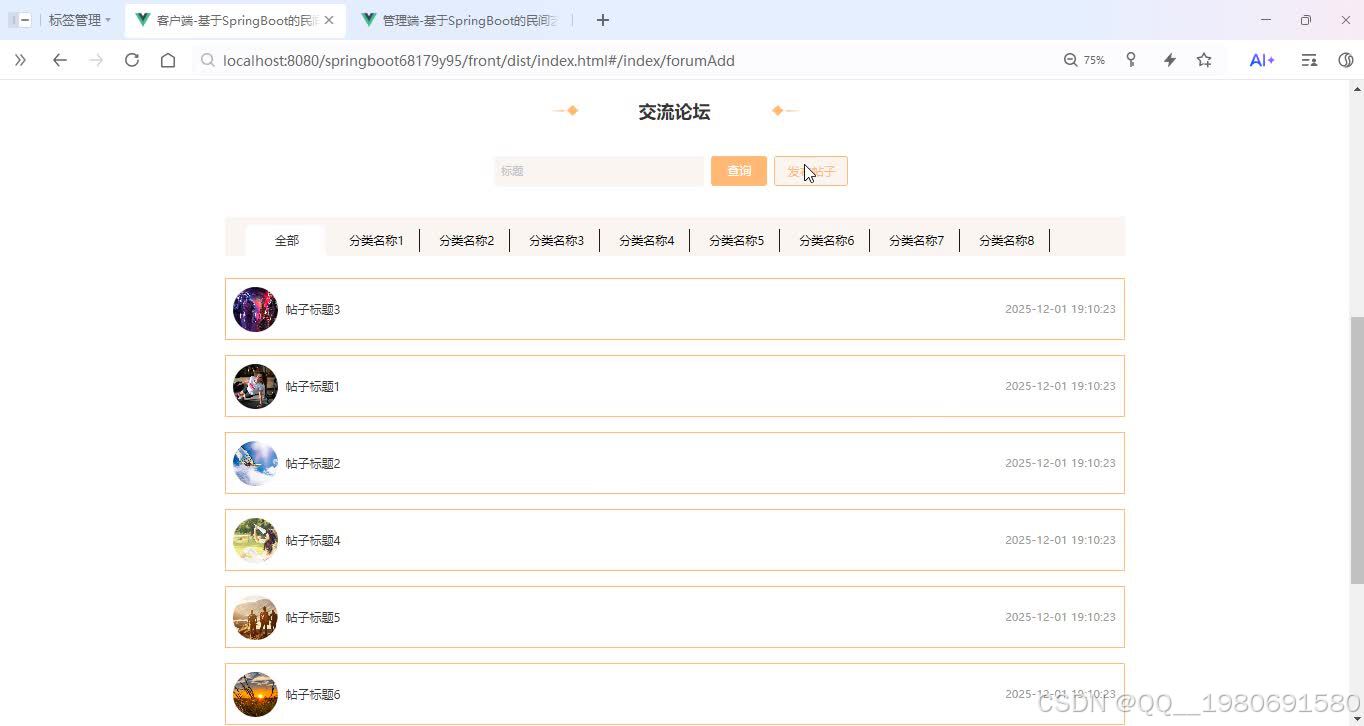Expand the hidden toolbar chevrons
The width and height of the screenshot is (1364, 726).
pyautogui.click(x=20, y=60)
